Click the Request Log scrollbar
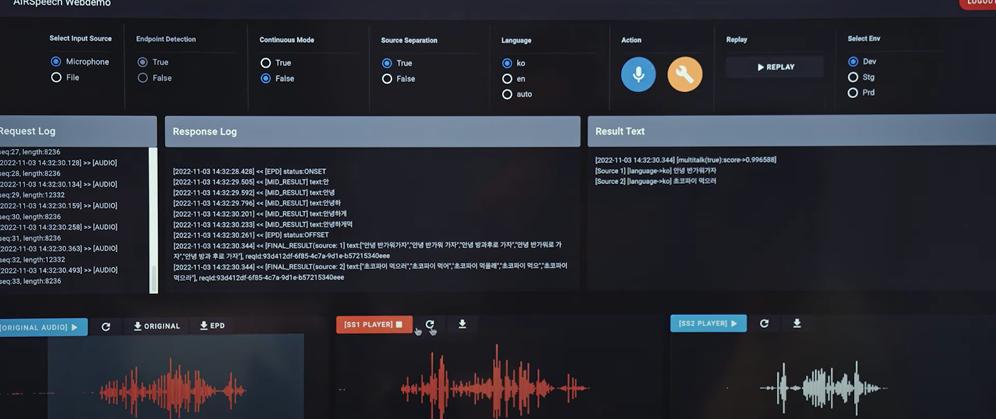The width and height of the screenshot is (996, 419). pos(153,220)
